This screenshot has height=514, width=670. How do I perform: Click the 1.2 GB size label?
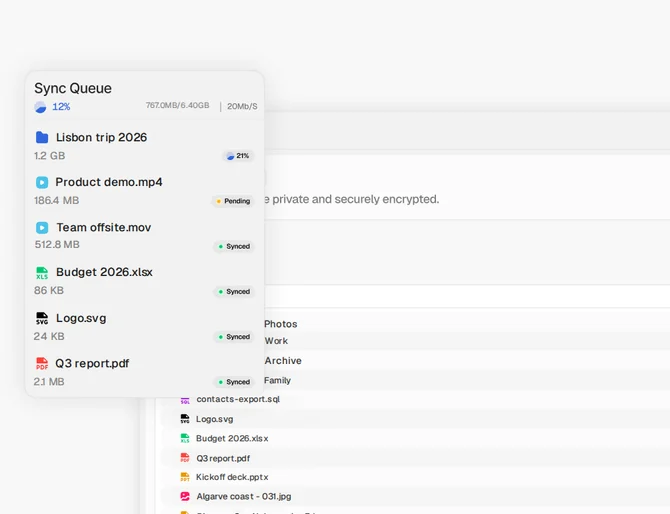coord(50,156)
